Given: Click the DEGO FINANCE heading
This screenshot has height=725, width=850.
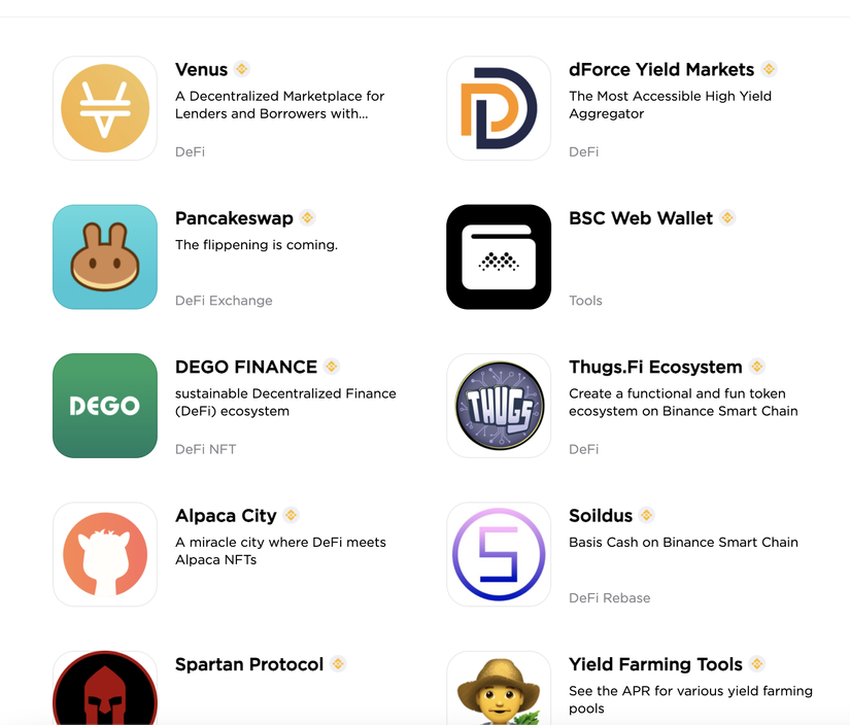Looking at the screenshot, I should [246, 367].
